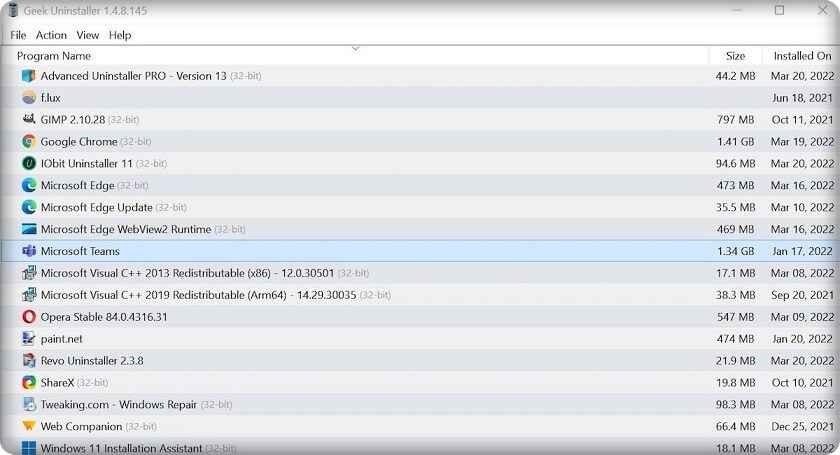Click the 547 MB size of Opera

click(736, 317)
